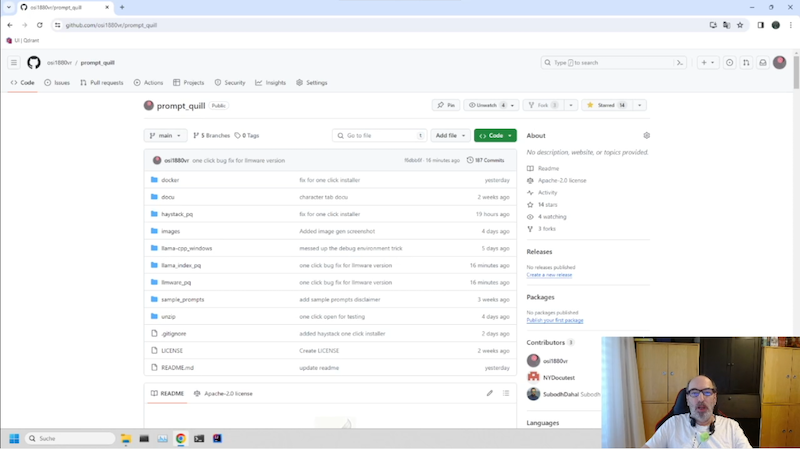This screenshot has width=800, height=449.
Task: Open the Qdrant UI bookmark
Action: (22, 40)
